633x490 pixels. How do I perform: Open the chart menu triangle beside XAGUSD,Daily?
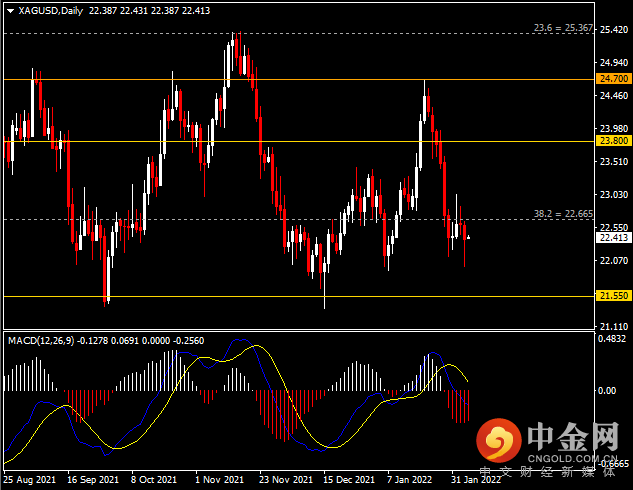click(10, 11)
